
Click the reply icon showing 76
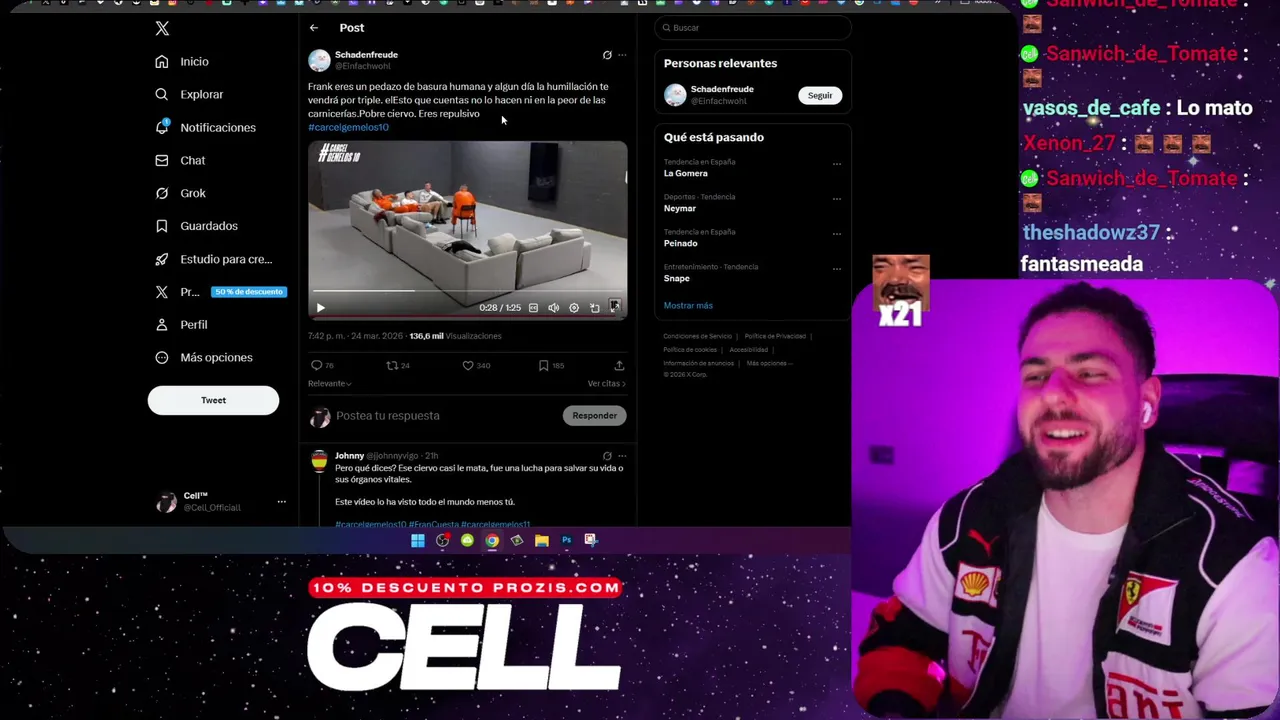click(x=316, y=366)
